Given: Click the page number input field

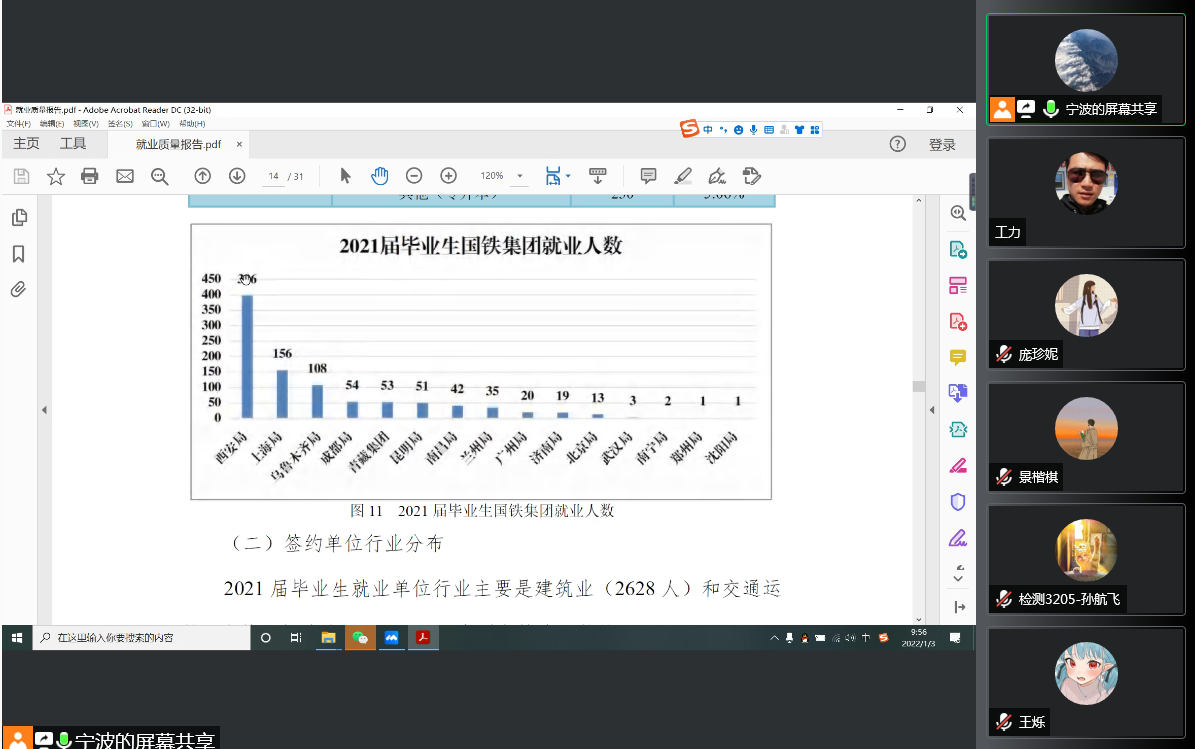Looking at the screenshot, I should point(274,176).
